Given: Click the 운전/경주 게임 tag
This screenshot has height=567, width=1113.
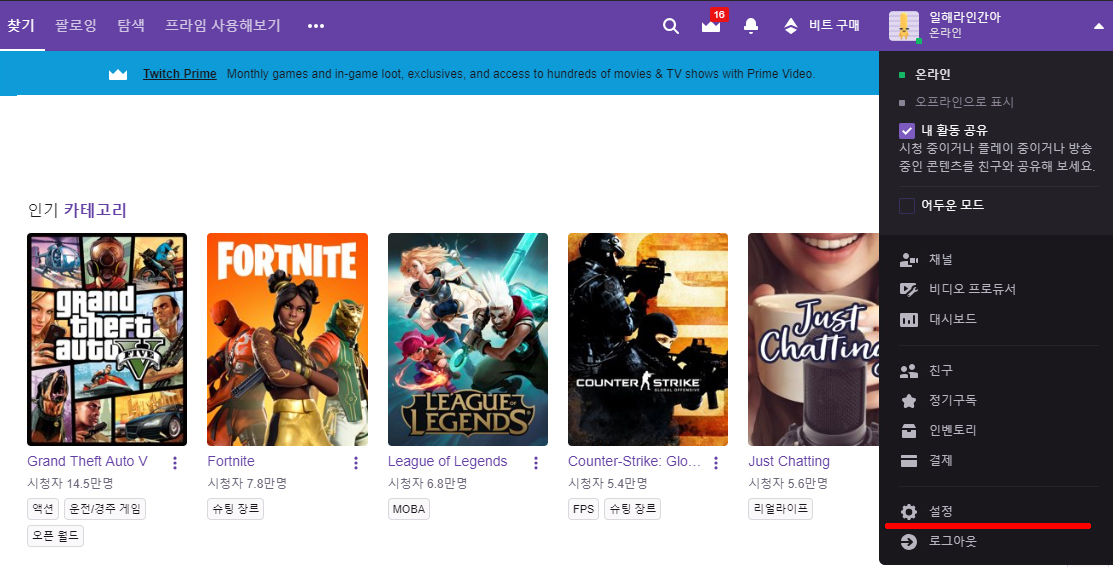Looking at the screenshot, I should click(104, 509).
